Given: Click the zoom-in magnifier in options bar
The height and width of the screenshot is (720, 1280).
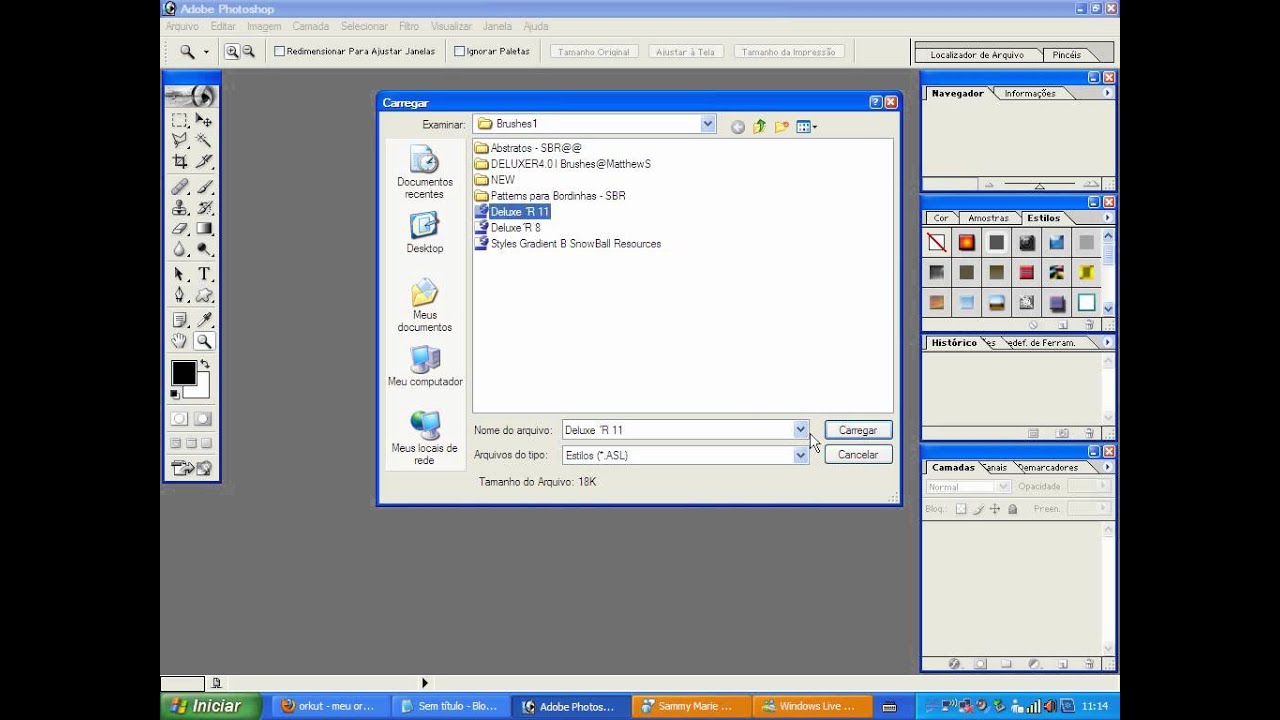Looking at the screenshot, I should 232,51.
